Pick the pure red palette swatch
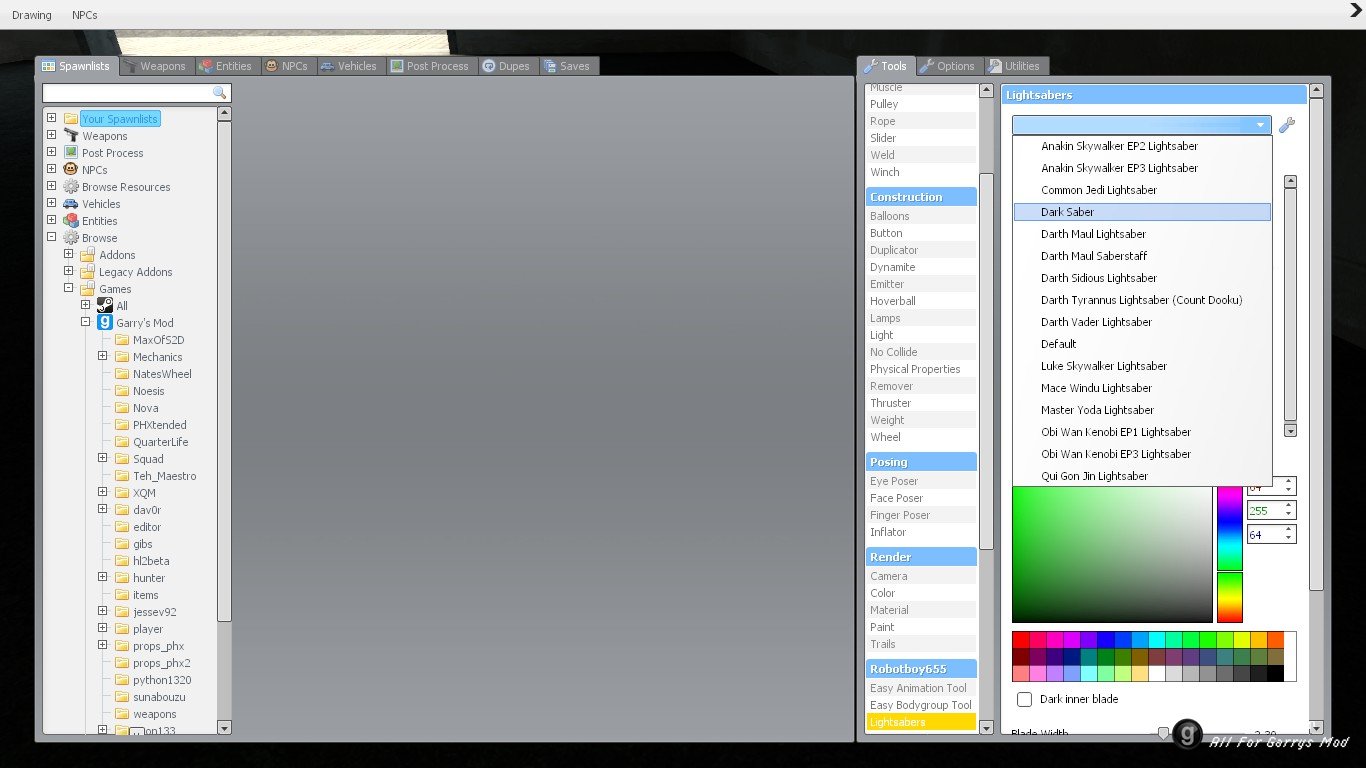 (1020, 640)
